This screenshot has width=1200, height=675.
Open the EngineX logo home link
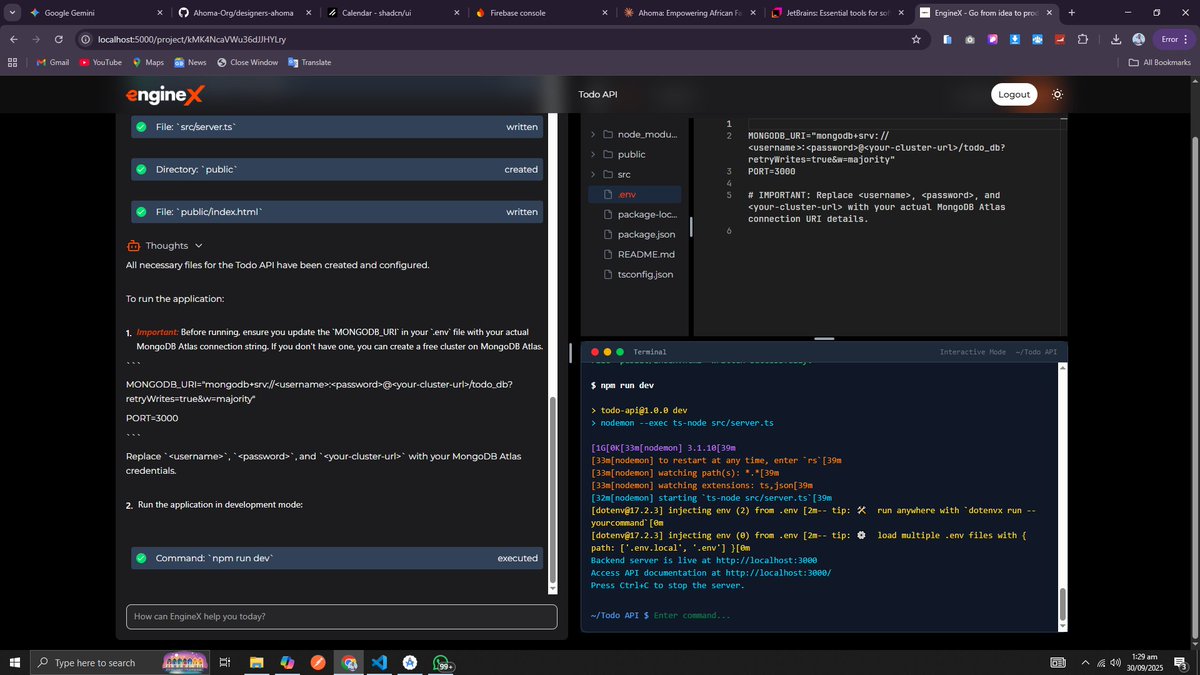[165, 94]
